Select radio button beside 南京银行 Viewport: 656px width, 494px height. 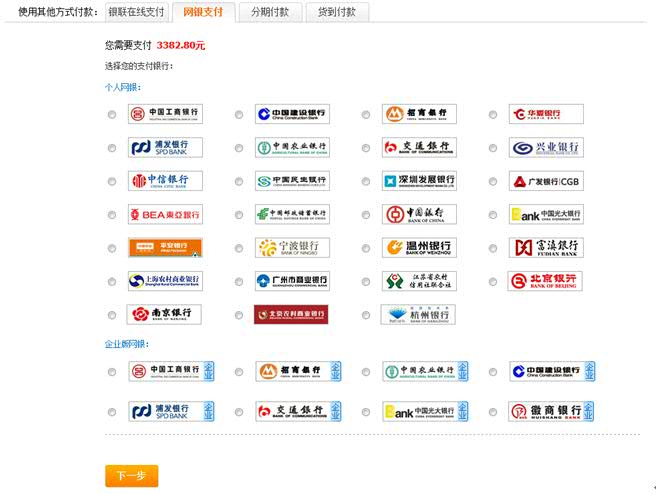coord(112,315)
